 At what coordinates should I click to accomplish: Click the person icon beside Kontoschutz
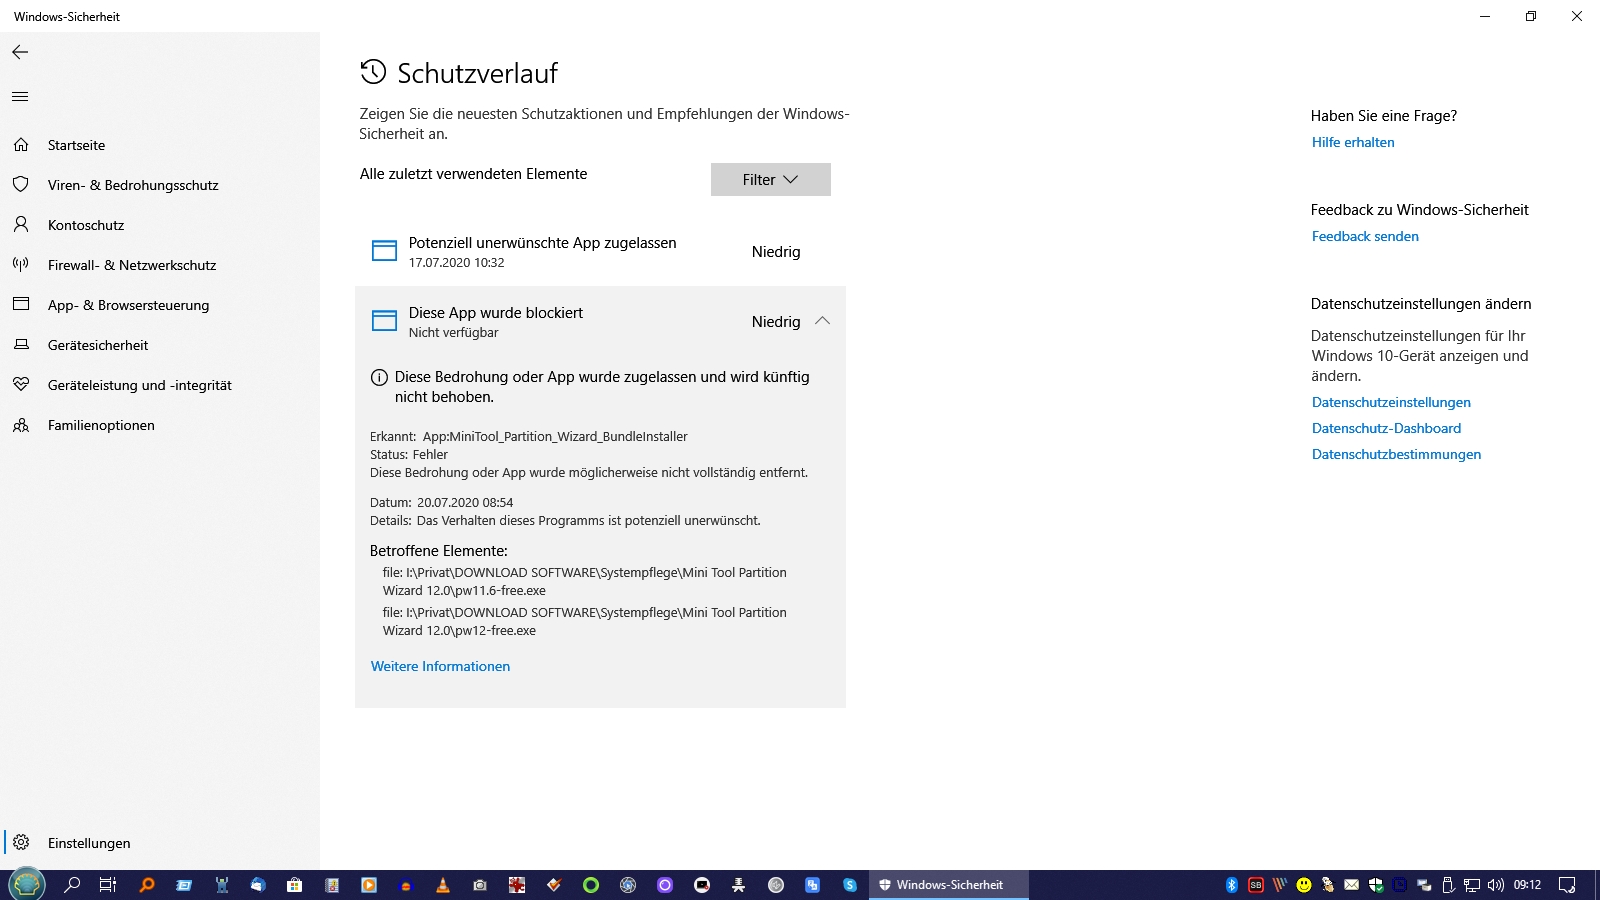pyautogui.click(x=21, y=224)
